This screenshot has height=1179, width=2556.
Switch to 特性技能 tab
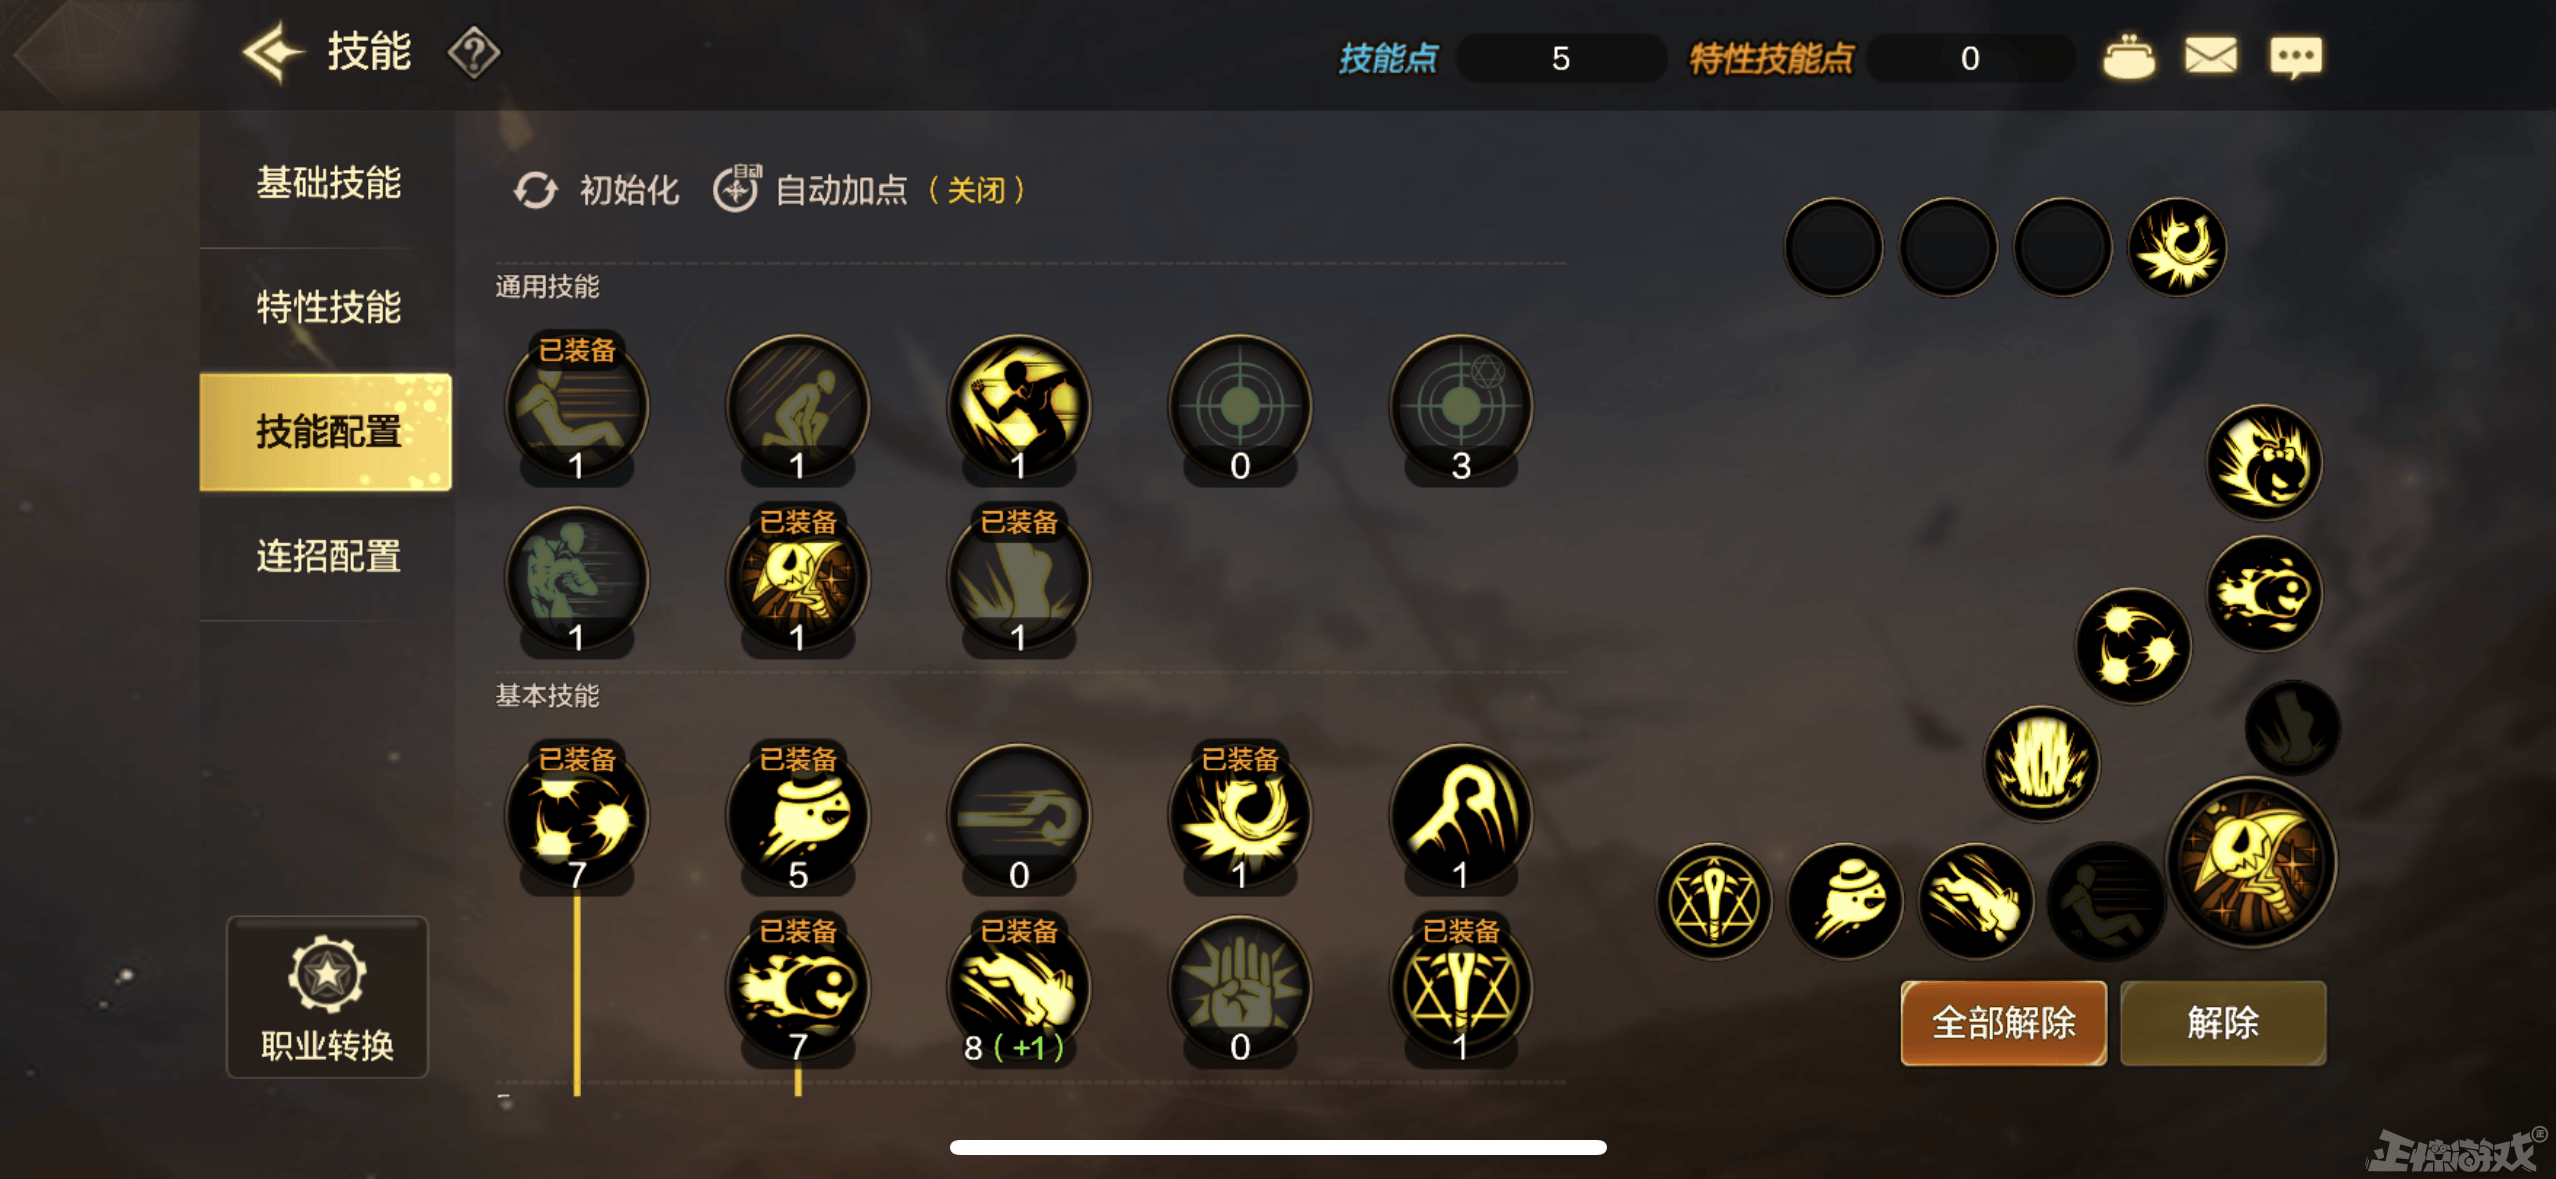pyautogui.click(x=328, y=307)
